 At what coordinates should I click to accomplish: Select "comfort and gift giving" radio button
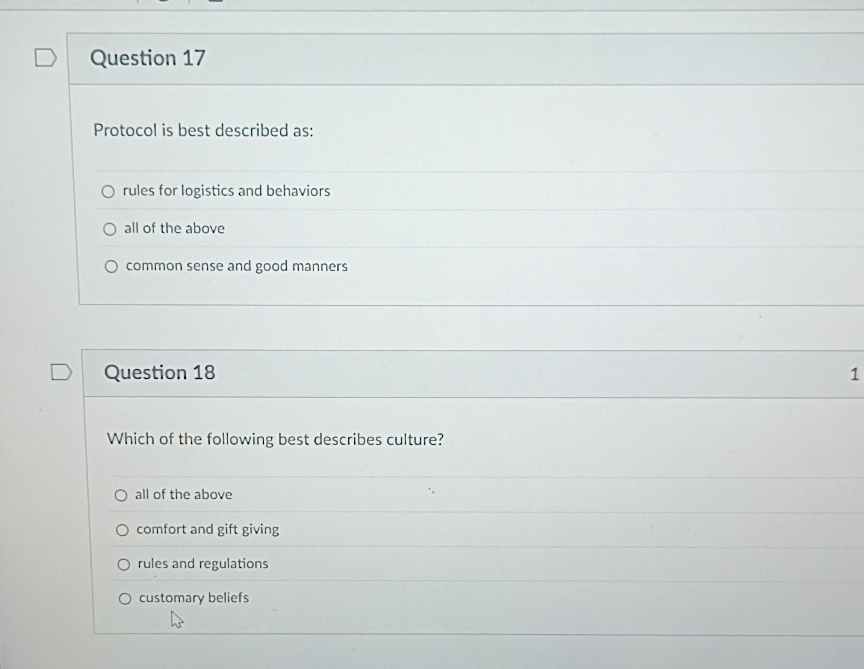coord(122,530)
